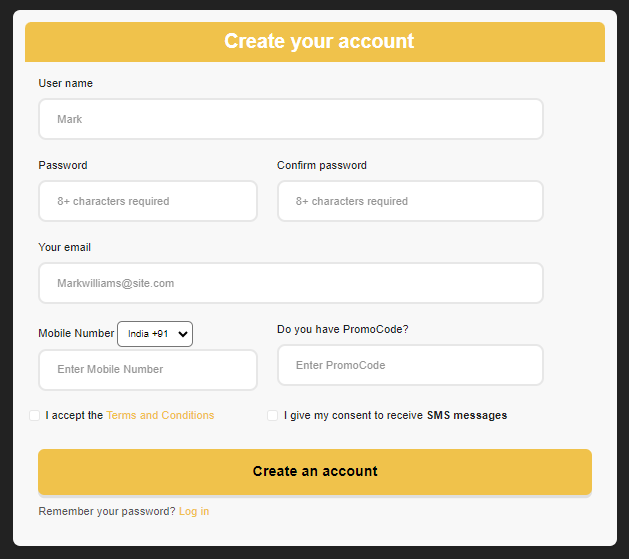Click the "Confirm password" label text
This screenshot has height=559, width=629.
[x=322, y=165]
